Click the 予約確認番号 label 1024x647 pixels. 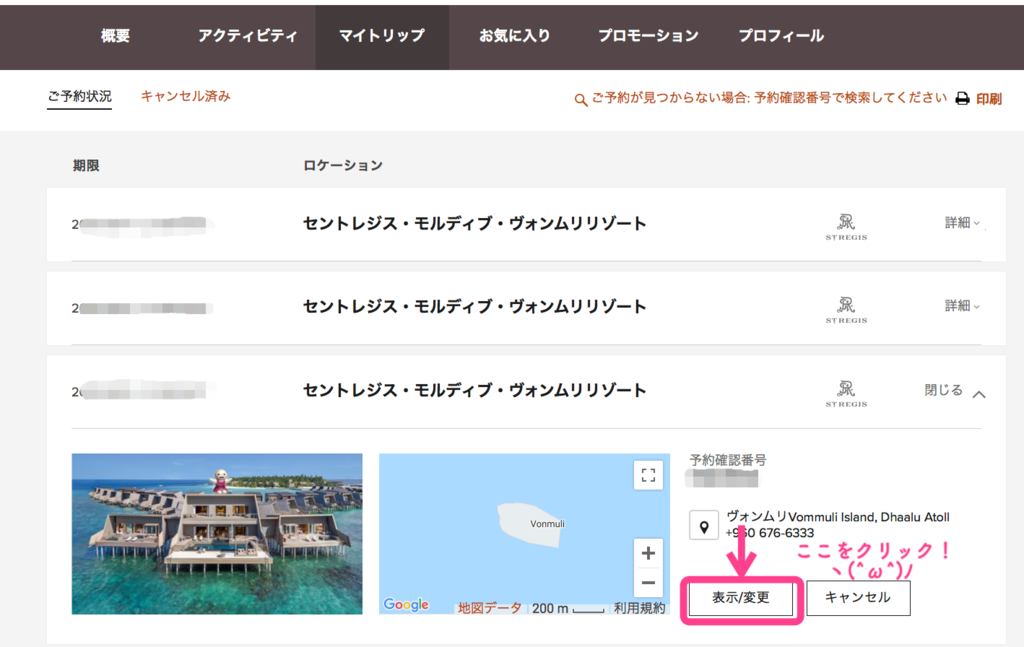728,460
